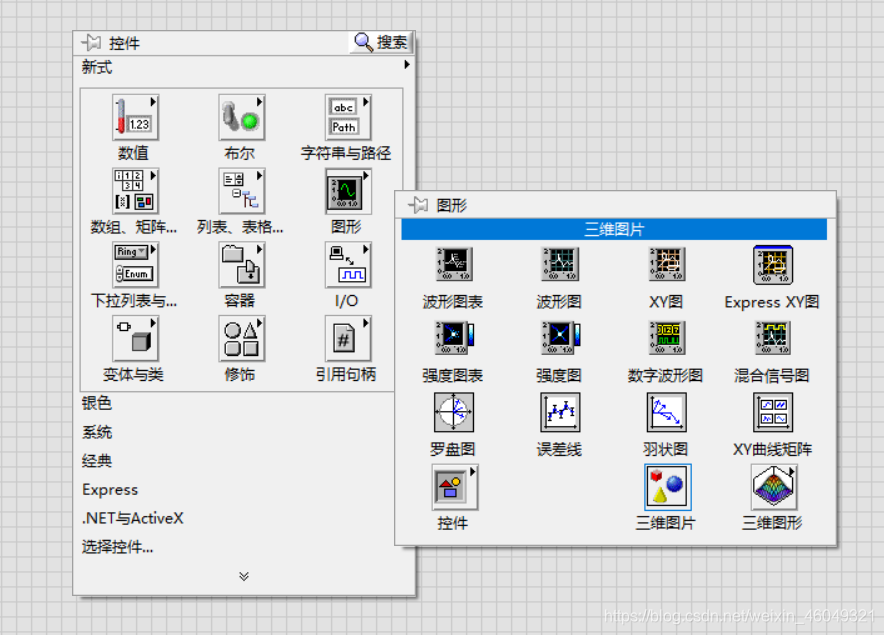Select the XY图 graph control

(x=666, y=264)
